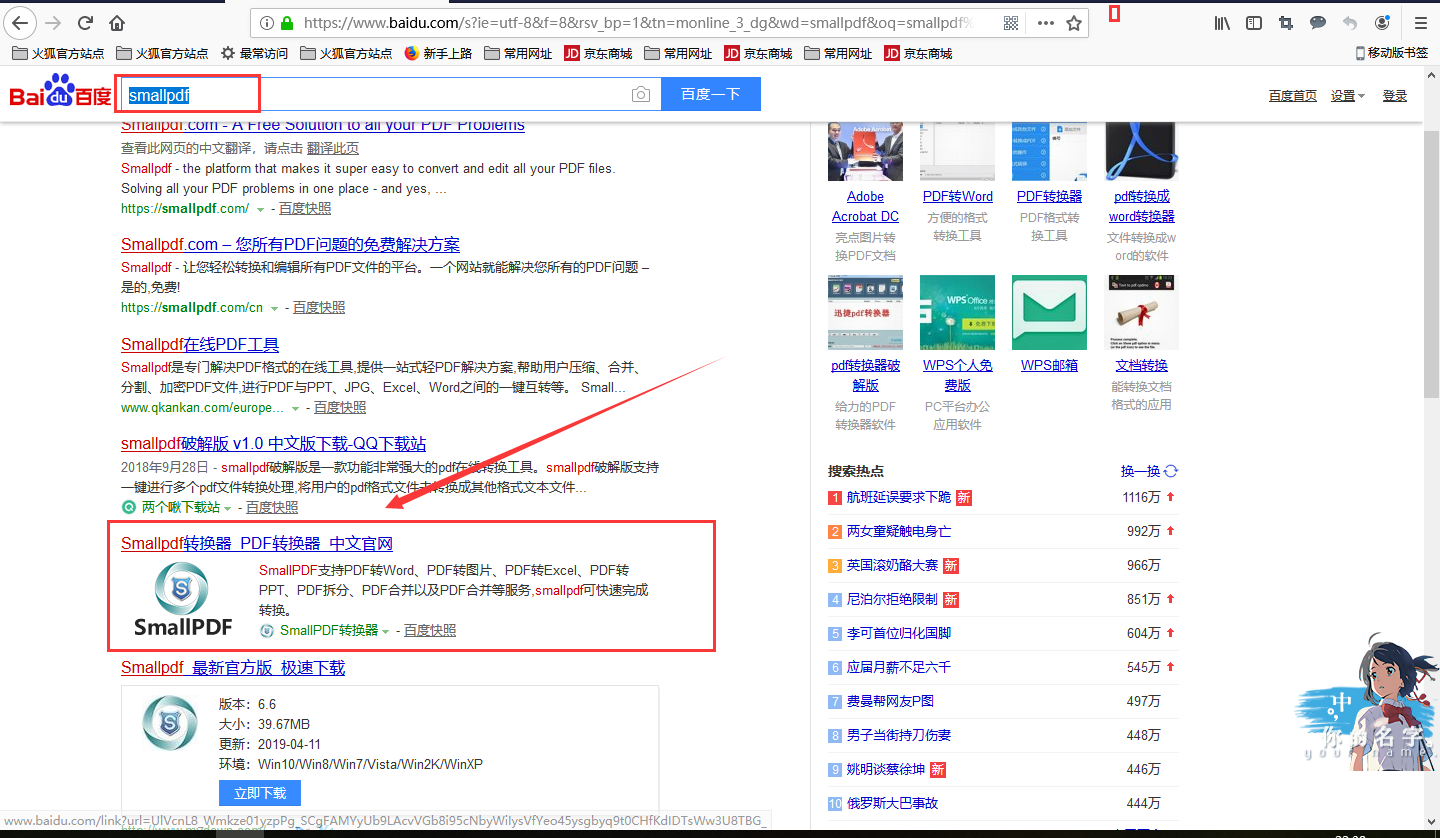Image resolution: width=1440 pixels, height=838 pixels.
Task: Open the Firefox account icon
Action: point(1382,22)
